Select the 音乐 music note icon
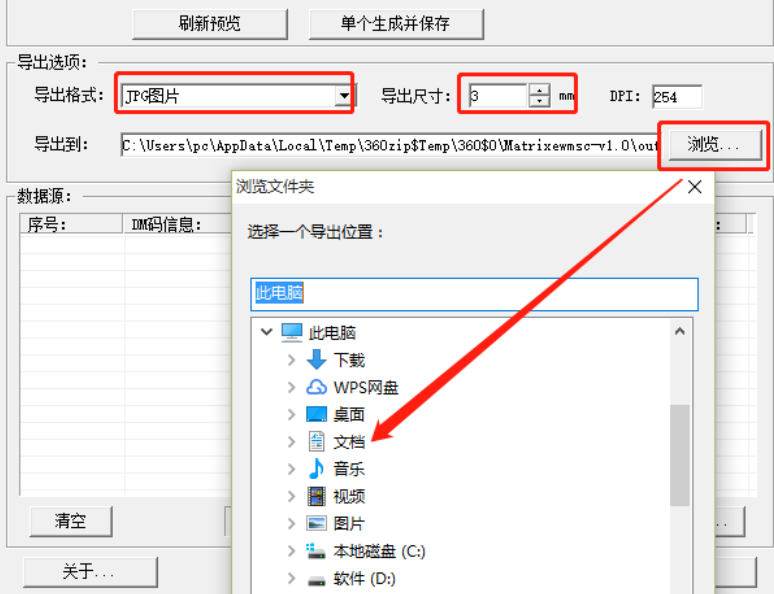Screen dimensions: 774x594 316,469
